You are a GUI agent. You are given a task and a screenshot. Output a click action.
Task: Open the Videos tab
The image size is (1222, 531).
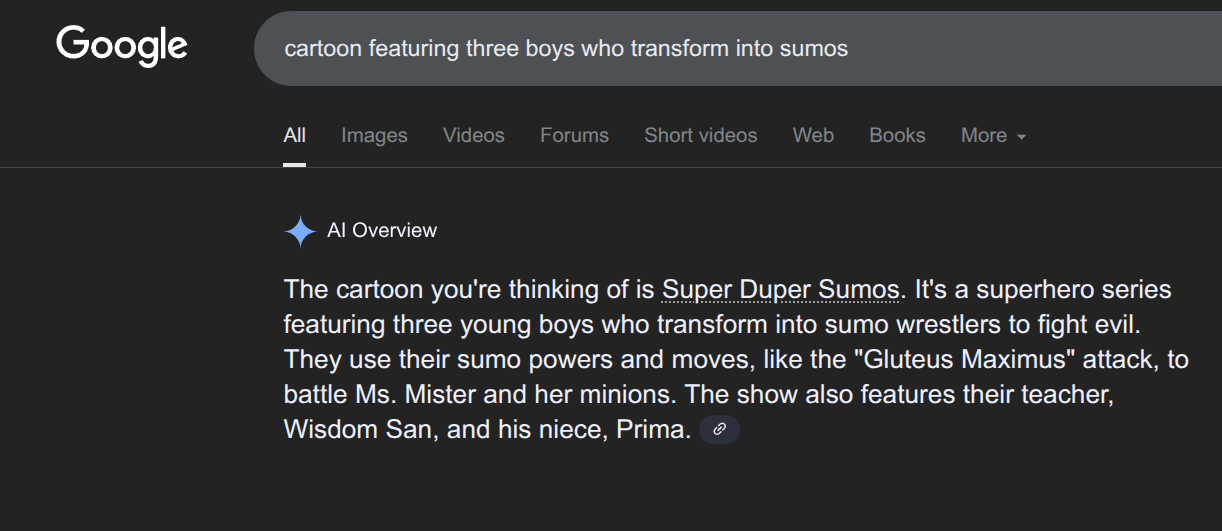(474, 135)
